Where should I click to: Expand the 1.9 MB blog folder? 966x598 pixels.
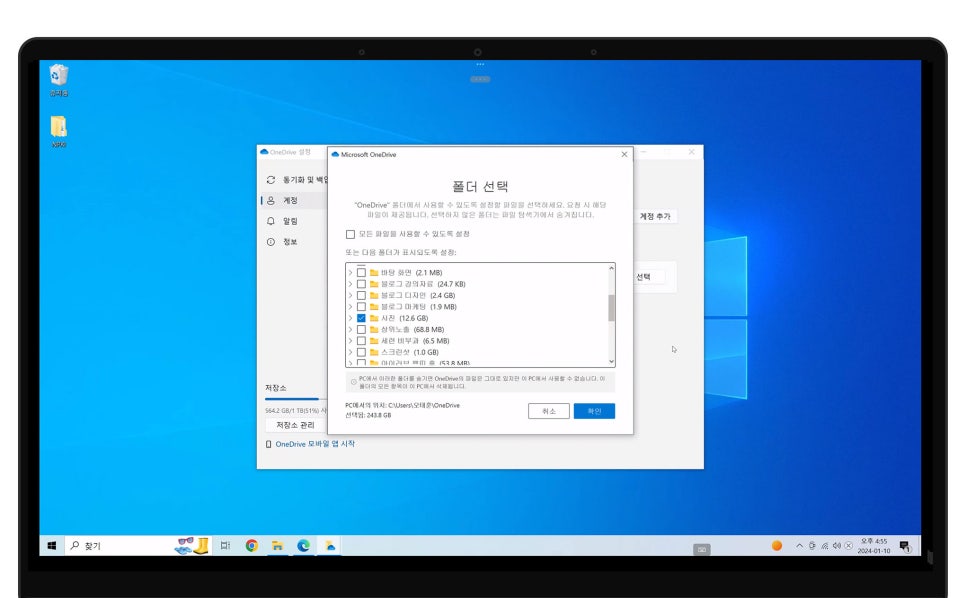click(351, 307)
